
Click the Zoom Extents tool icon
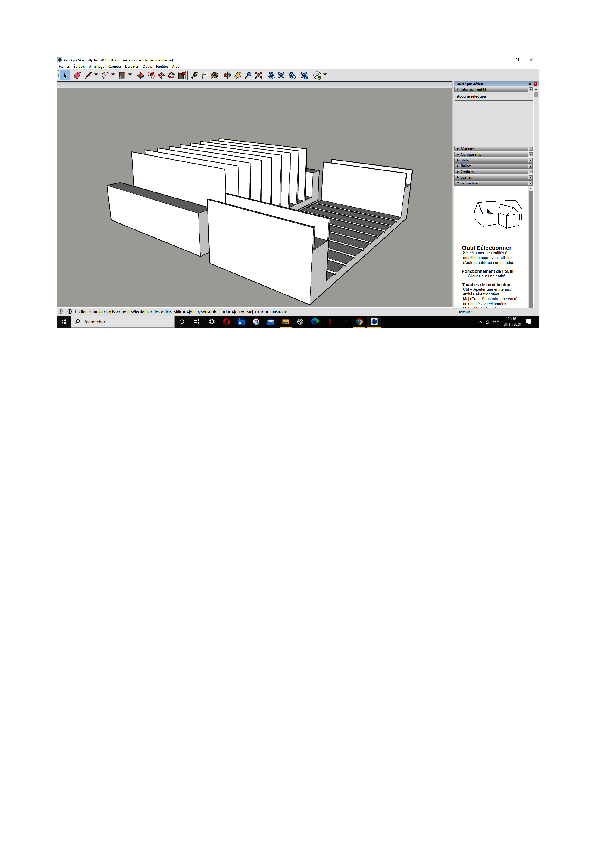click(258, 75)
